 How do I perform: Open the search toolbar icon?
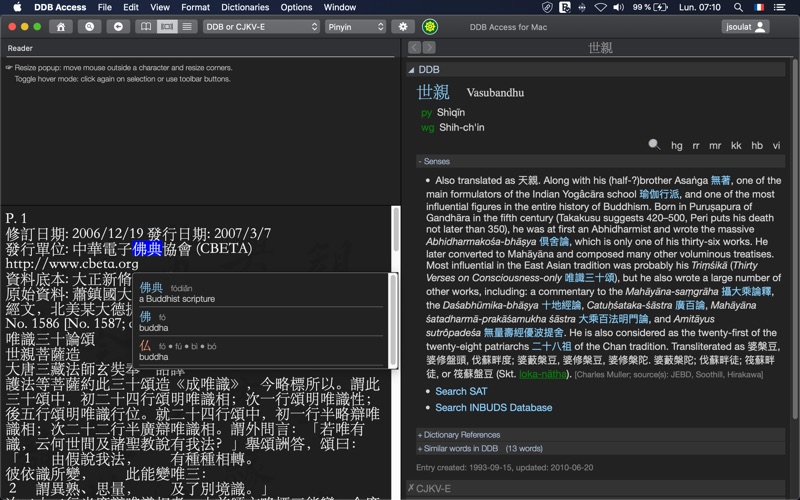point(89,27)
